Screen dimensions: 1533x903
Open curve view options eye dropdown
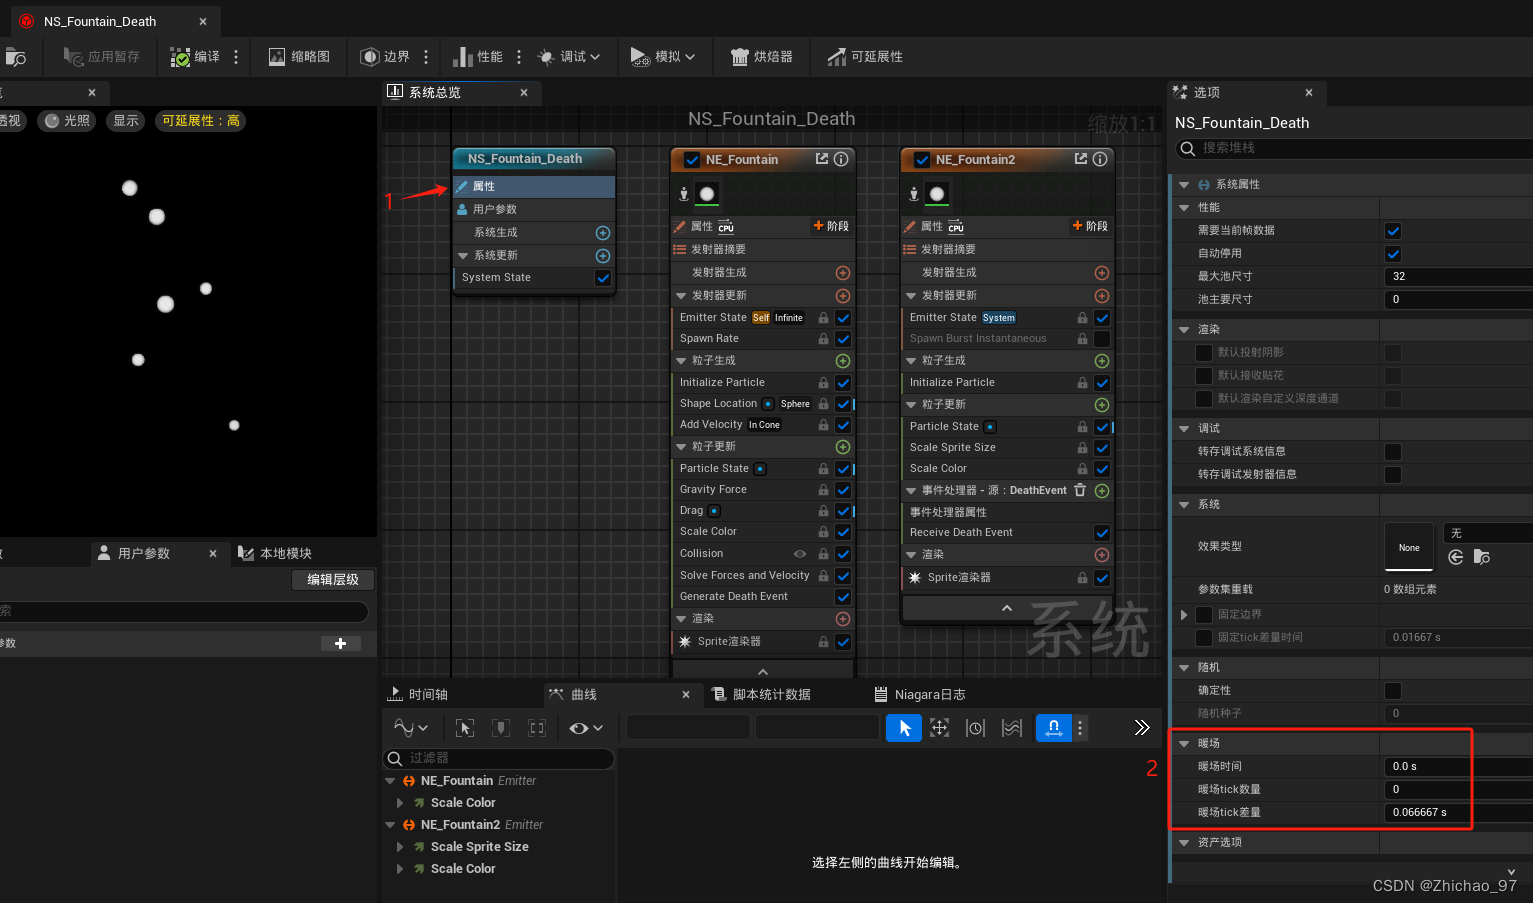click(586, 728)
